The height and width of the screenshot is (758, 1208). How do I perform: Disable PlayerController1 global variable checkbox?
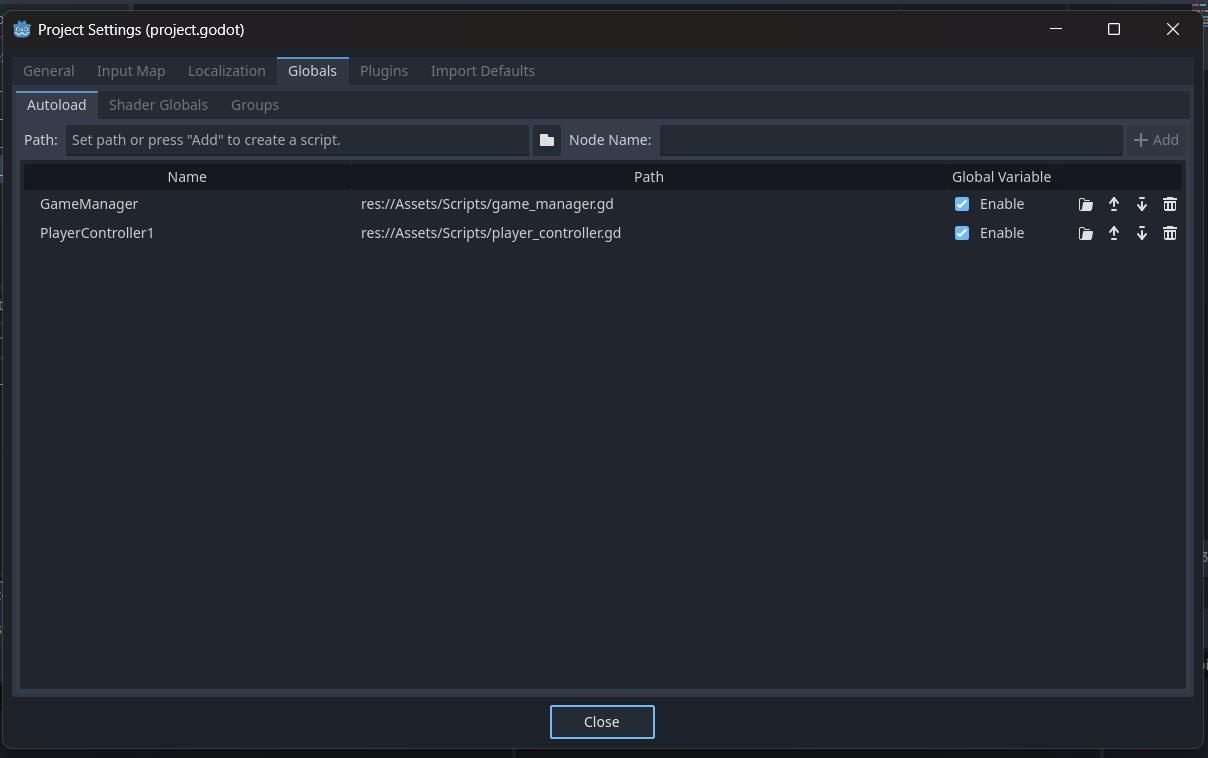[x=962, y=233]
